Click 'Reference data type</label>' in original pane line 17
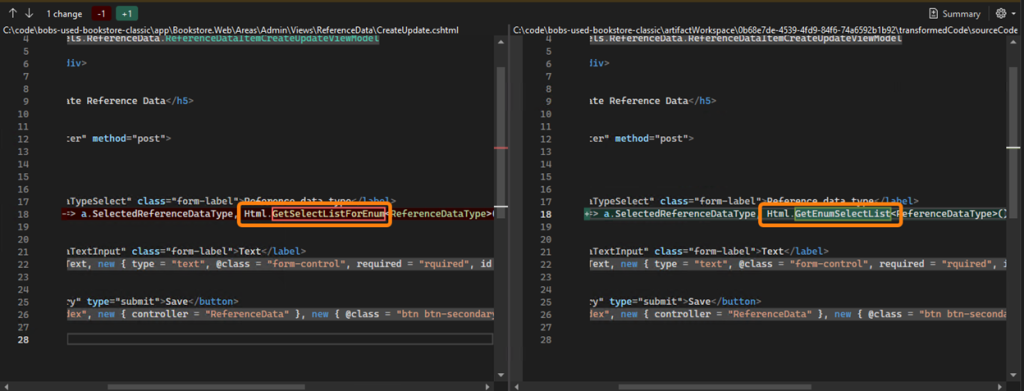1024x391 pixels. (x=319, y=202)
